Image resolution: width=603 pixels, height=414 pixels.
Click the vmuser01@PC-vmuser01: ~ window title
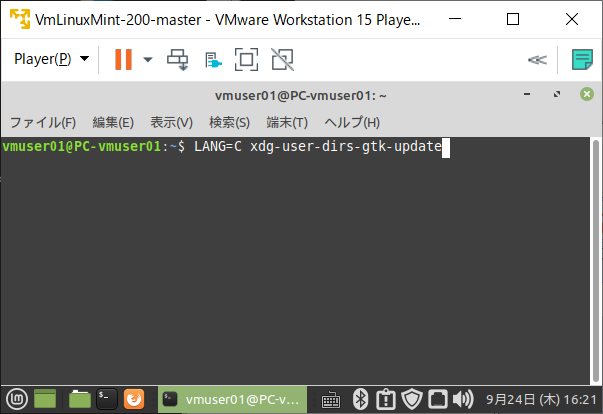[300, 96]
